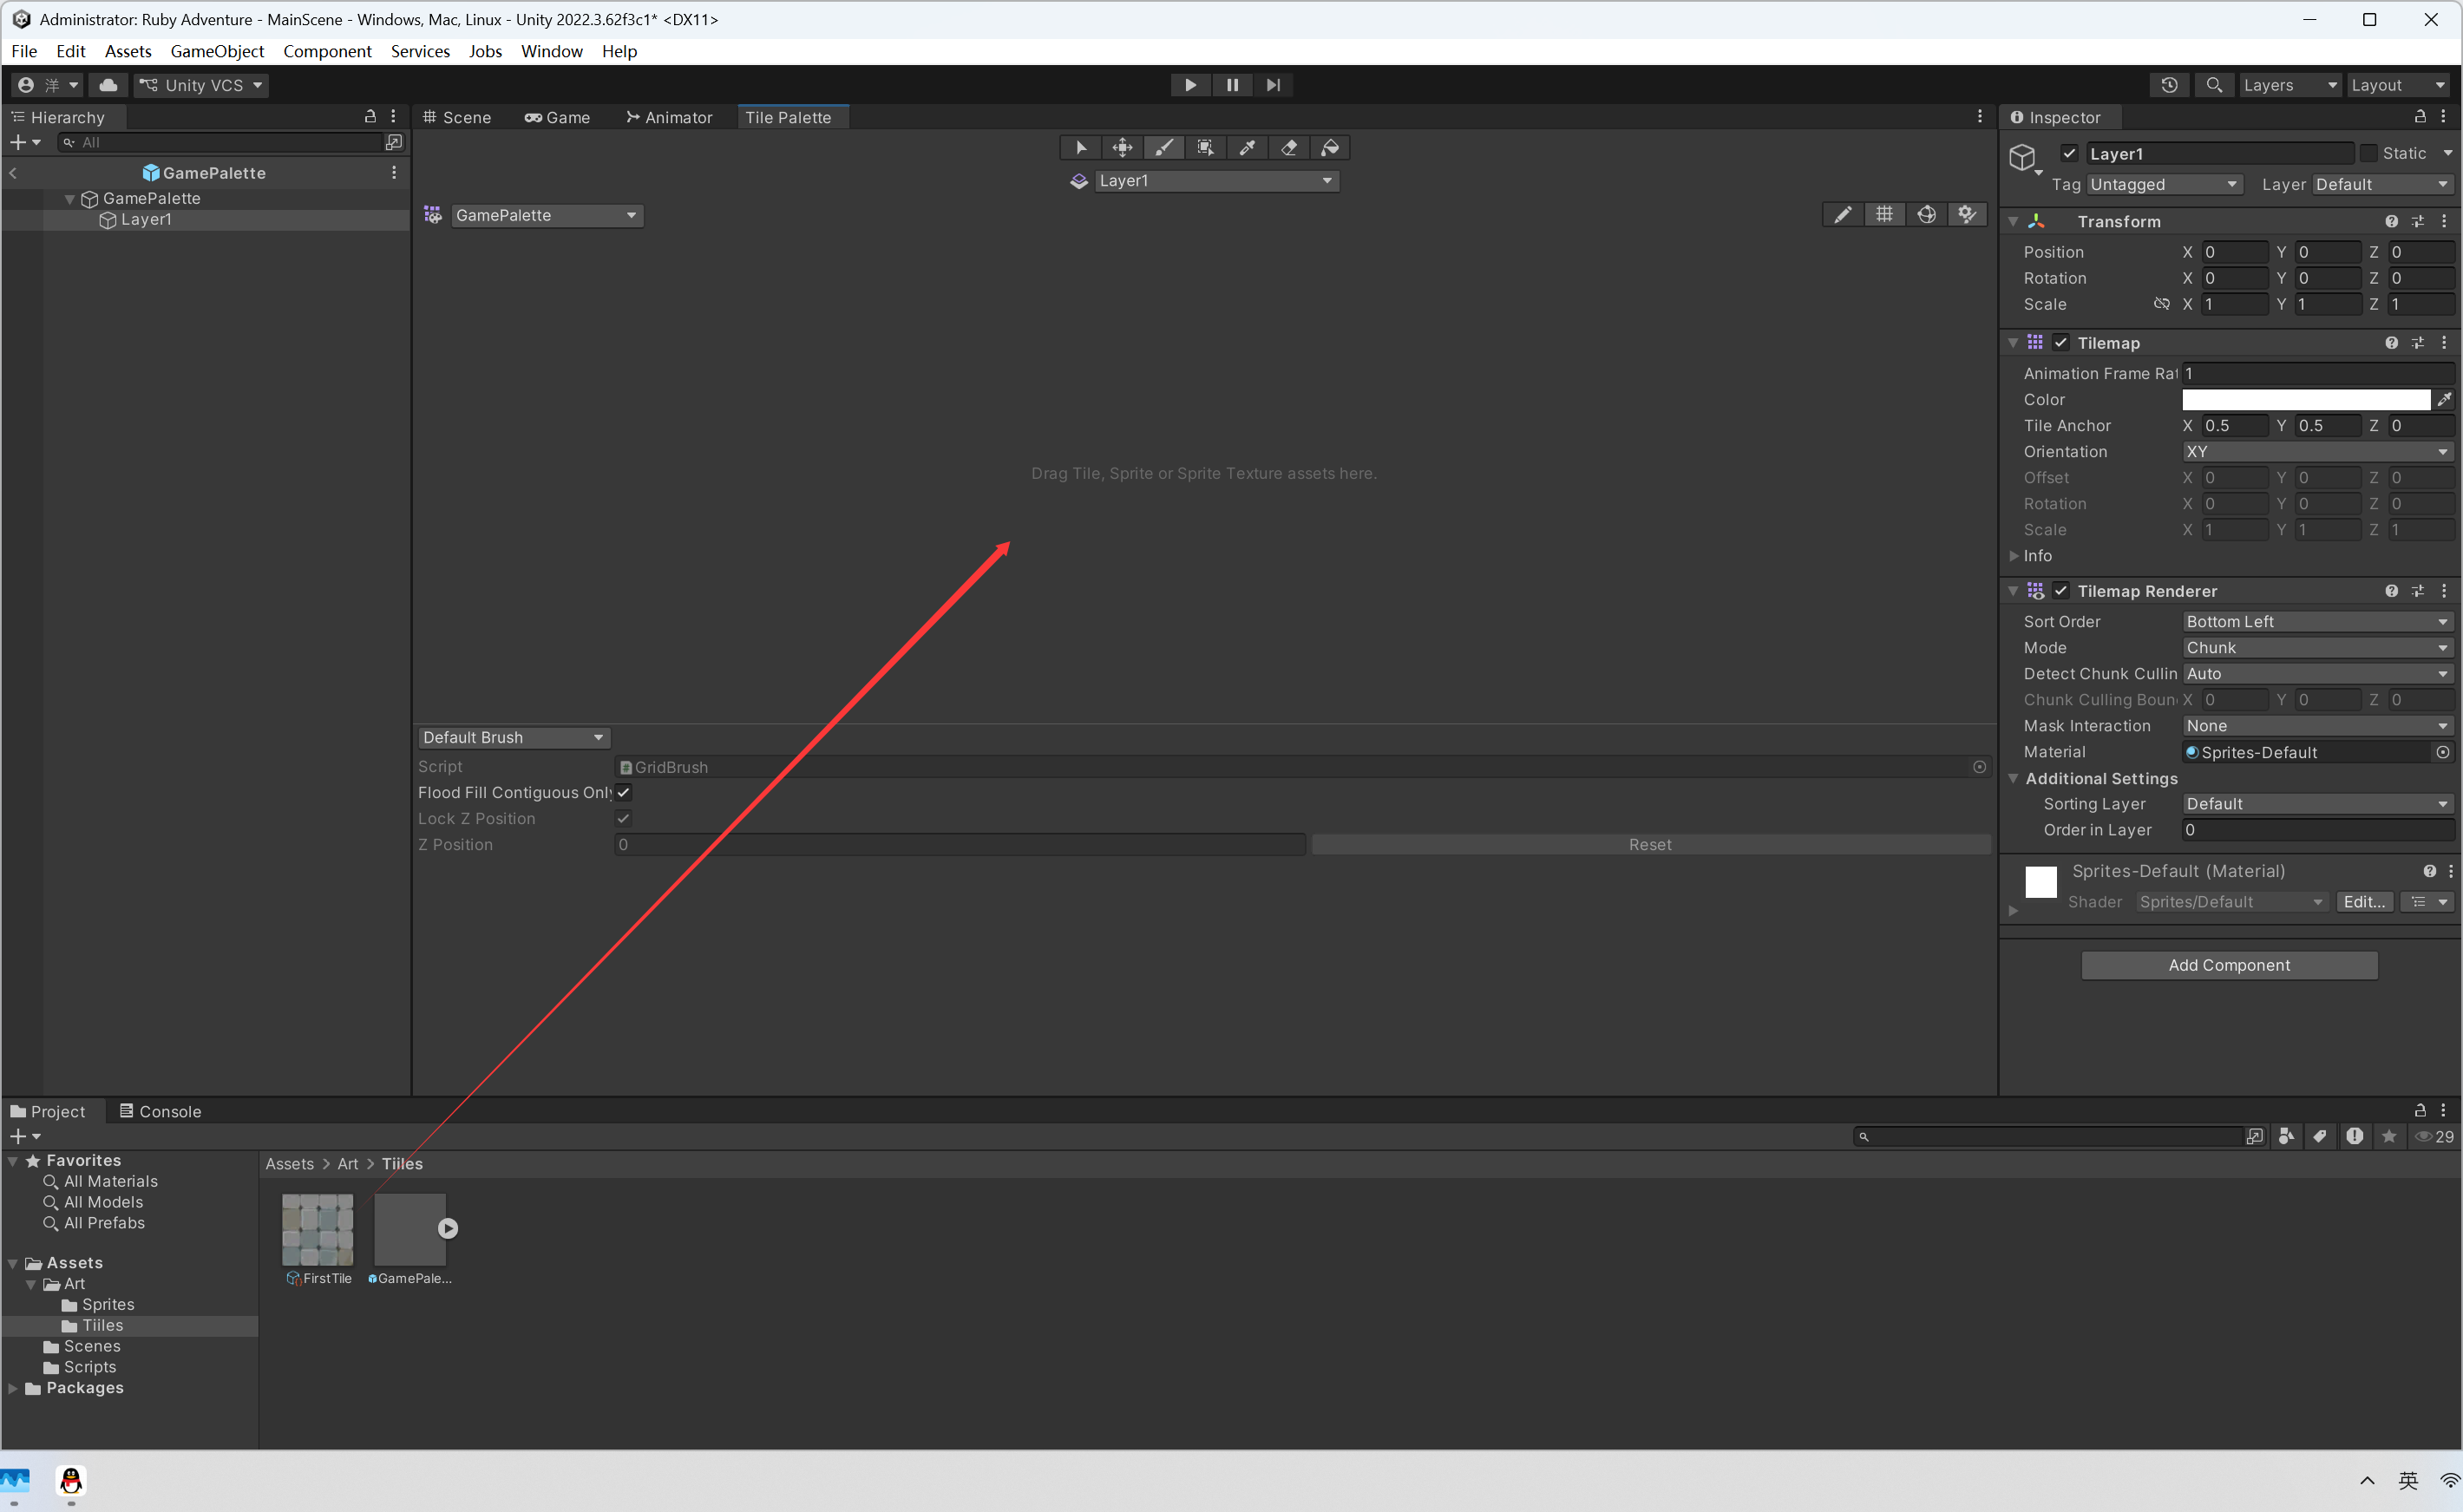This screenshot has width=2463, height=1512.
Task: Select the Eraser tool
Action: pos(1289,148)
